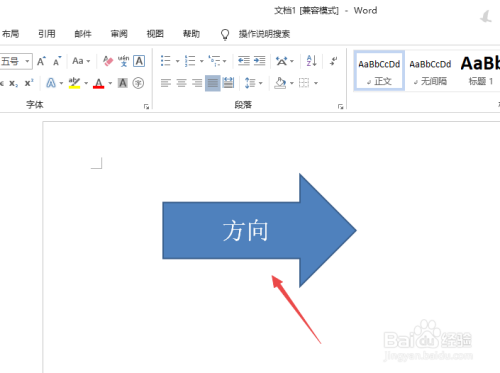Apply distributed alignment
The height and width of the screenshot is (373, 500).
point(228,83)
